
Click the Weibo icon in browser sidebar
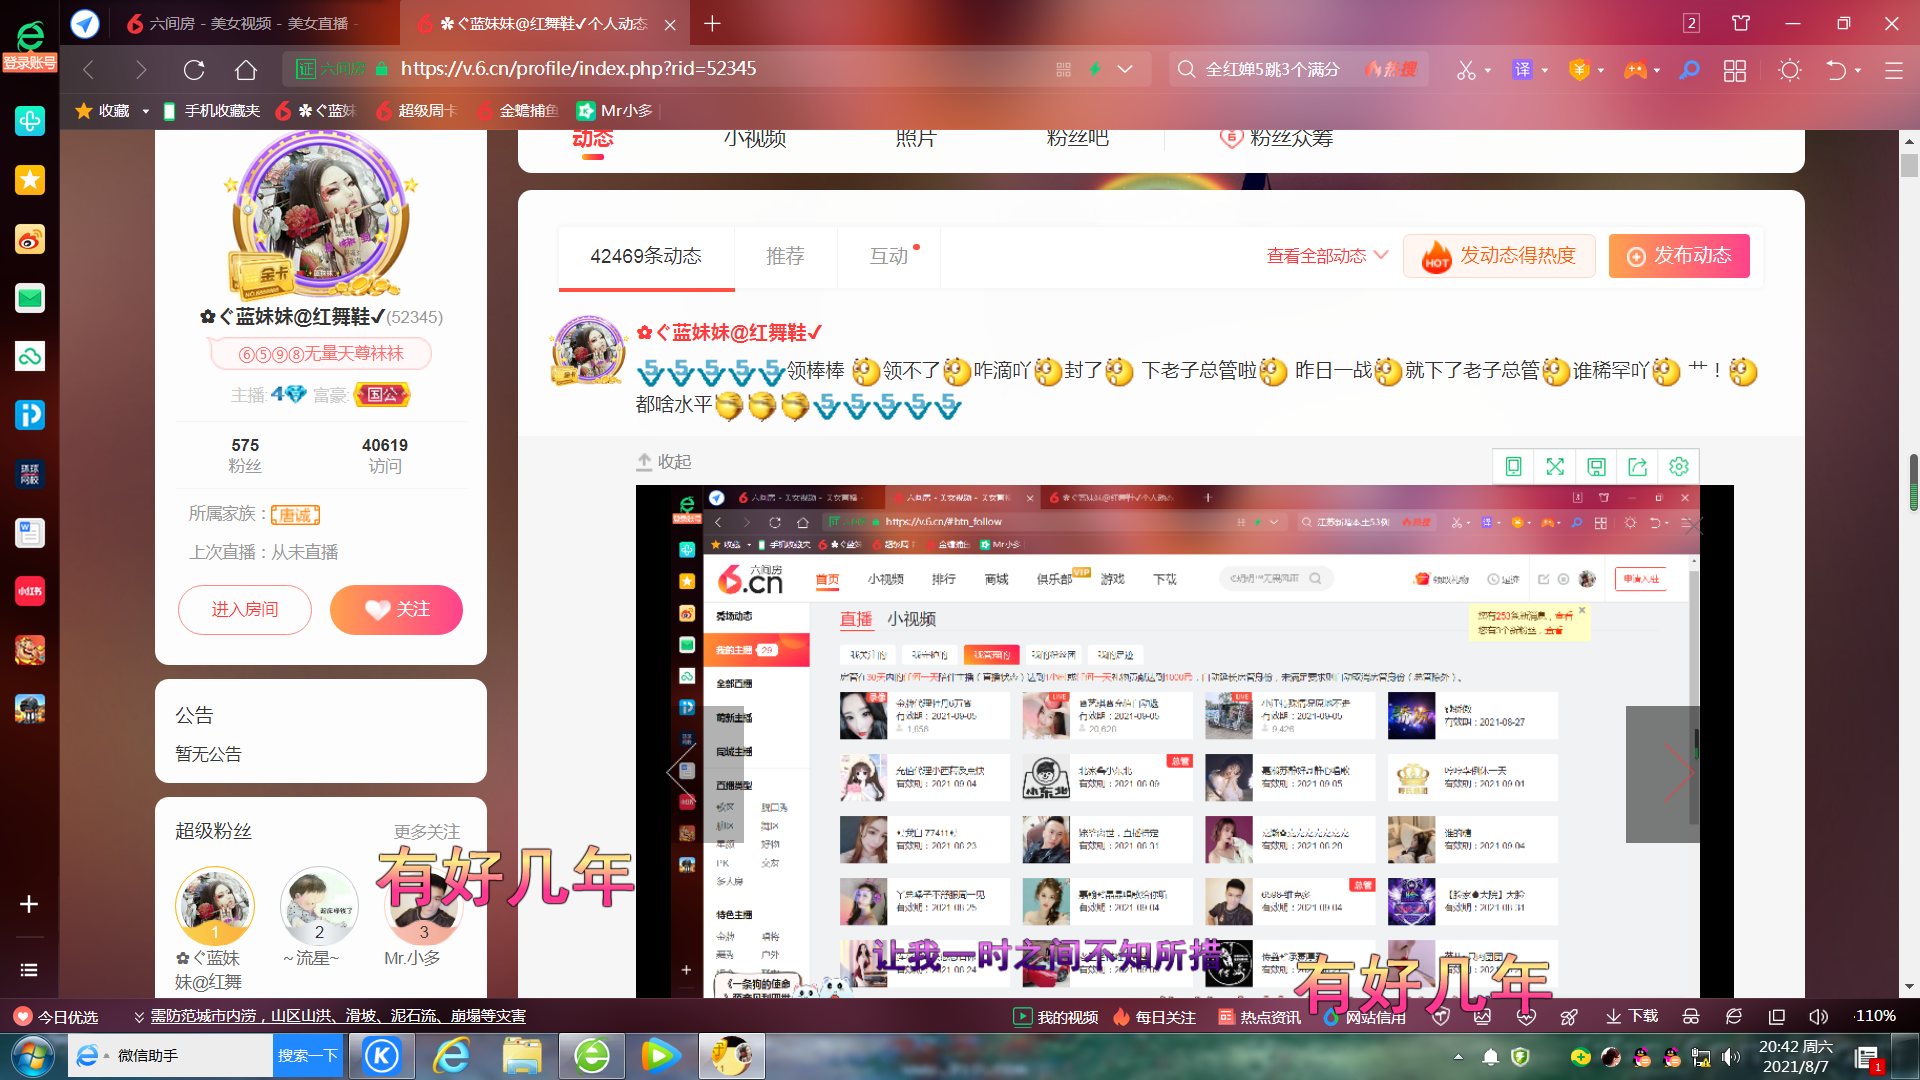point(30,239)
